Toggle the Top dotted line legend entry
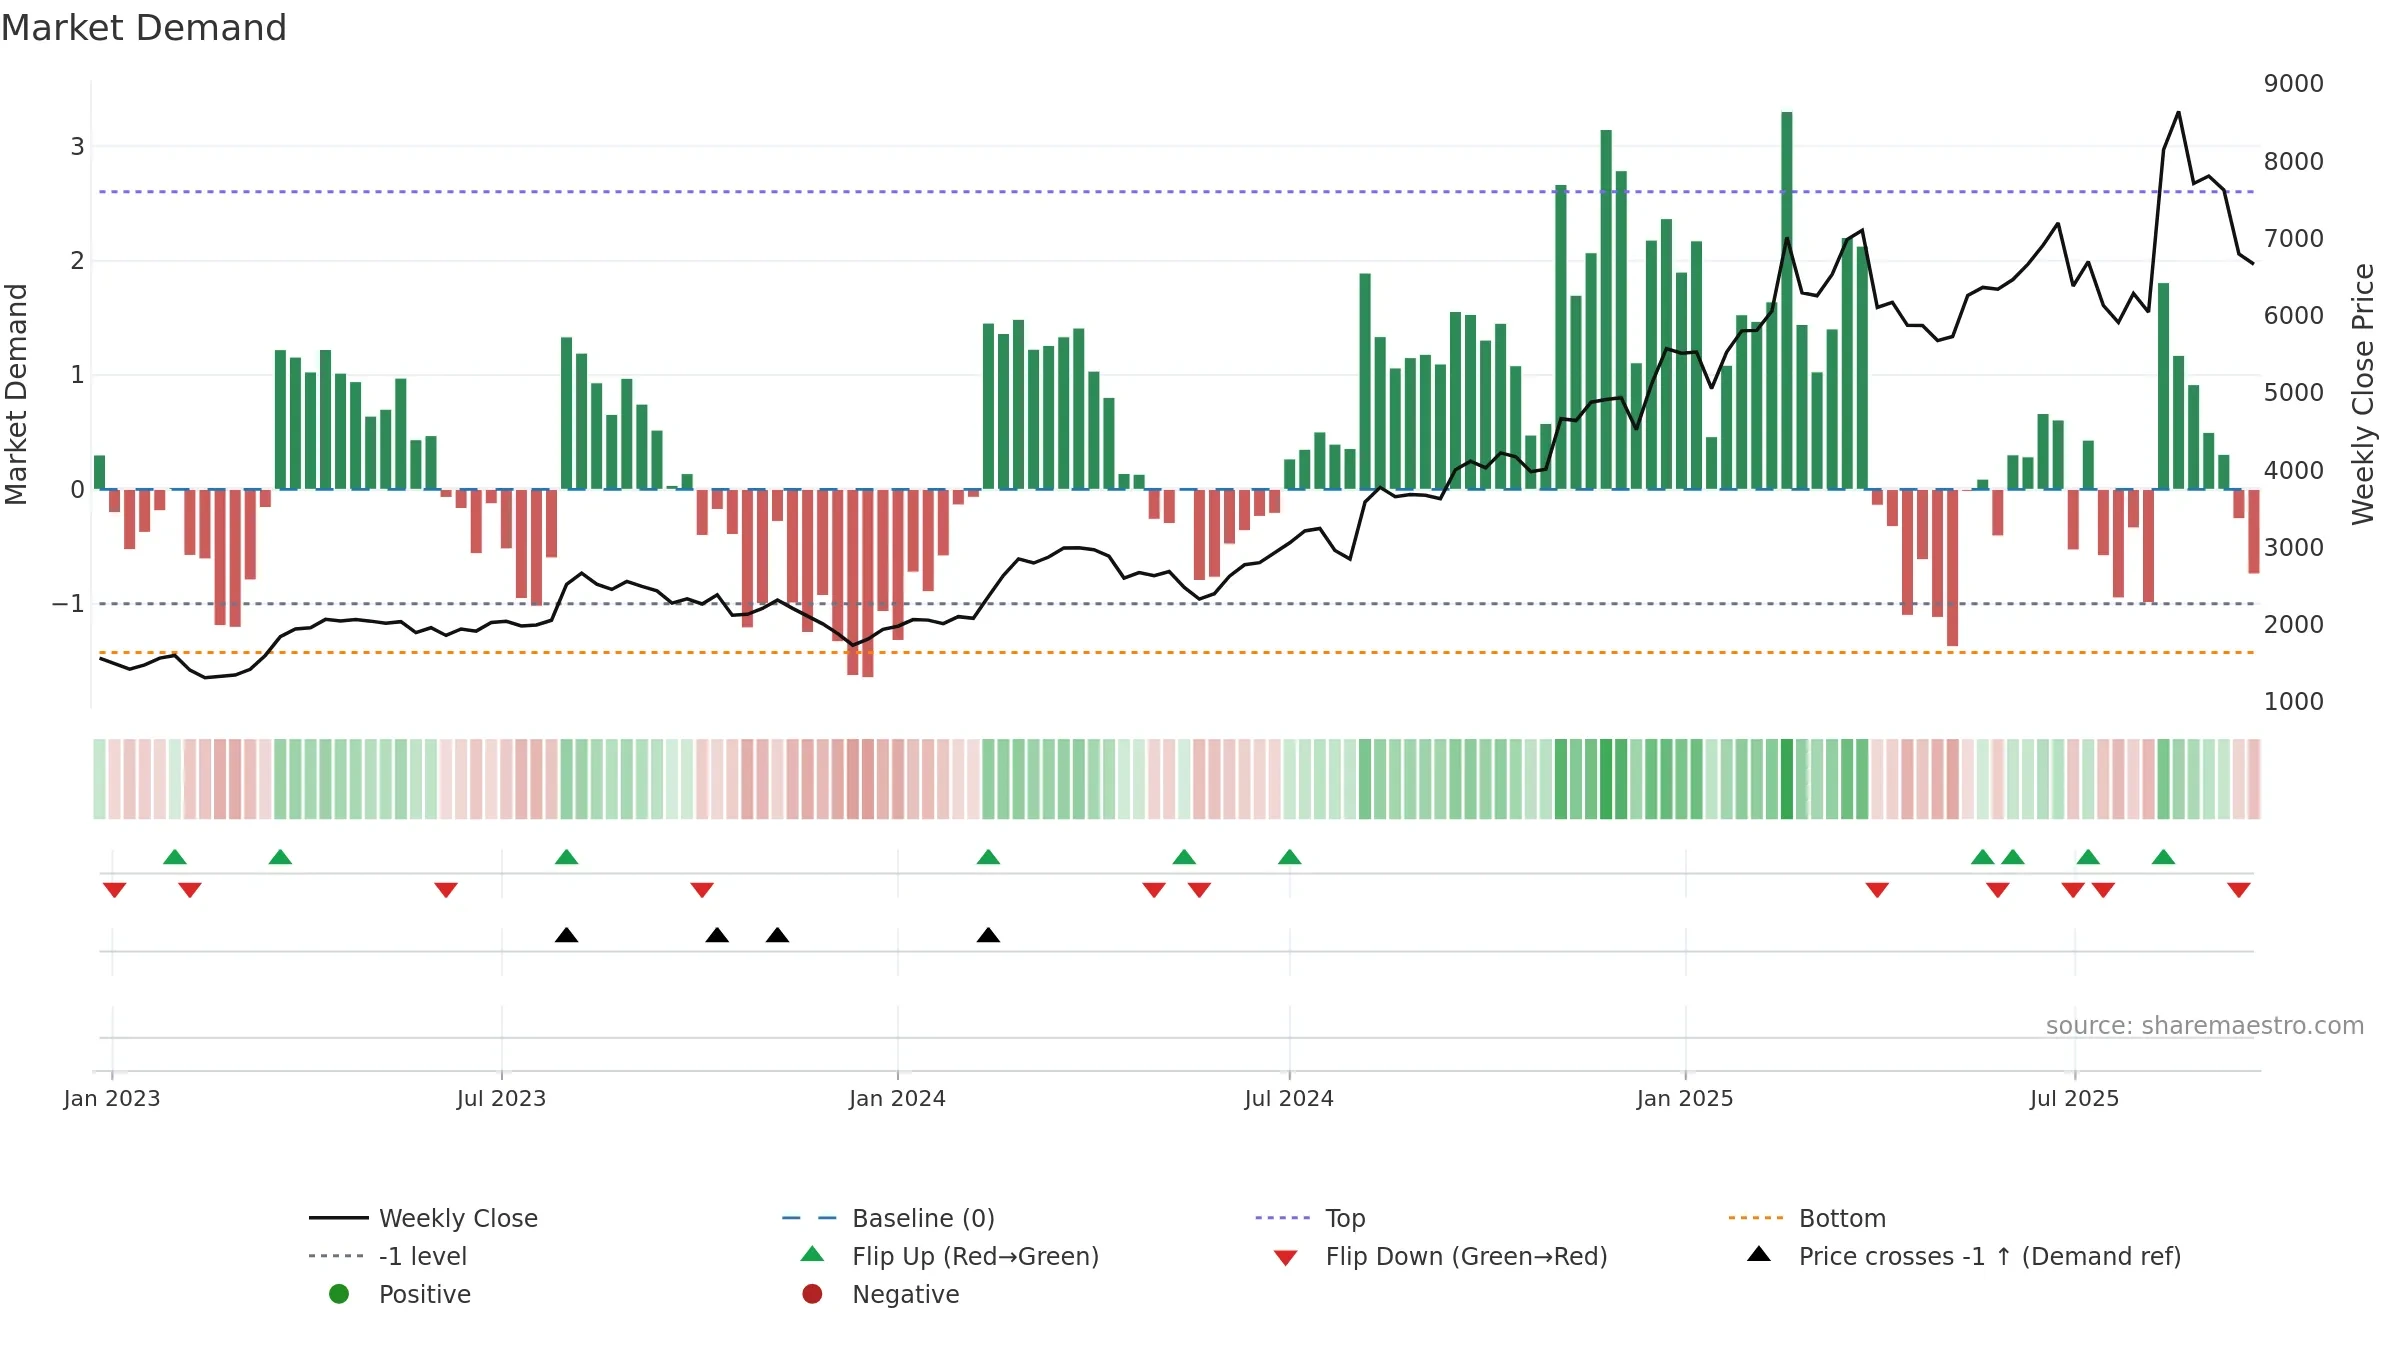2400x1350 pixels. click(x=1310, y=1218)
